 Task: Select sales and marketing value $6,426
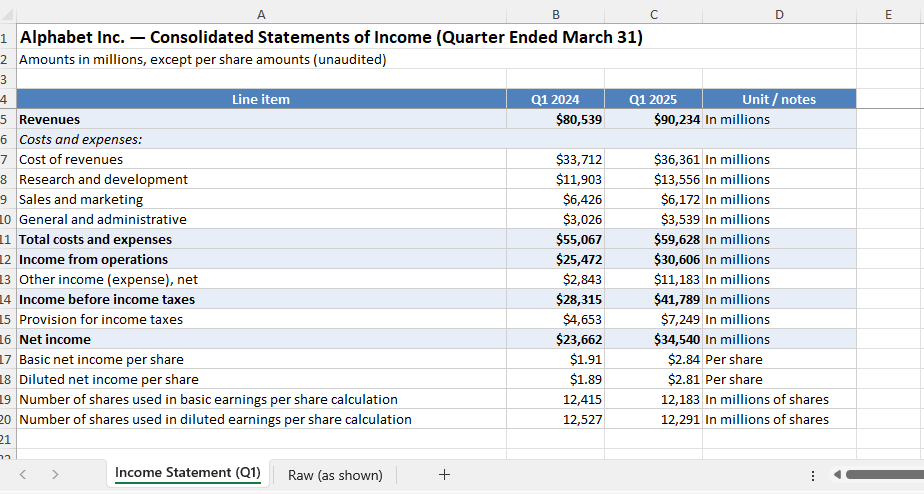click(x=555, y=199)
